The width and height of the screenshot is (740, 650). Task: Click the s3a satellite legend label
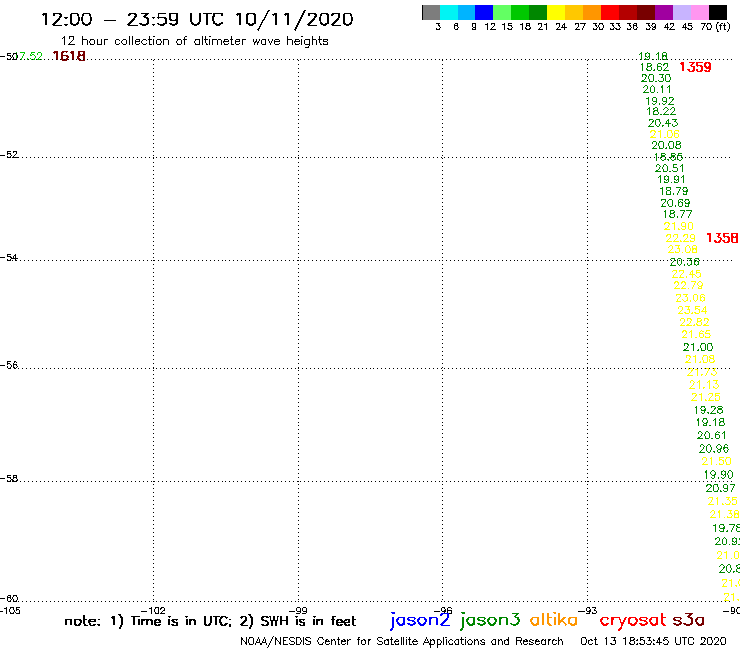688,621
